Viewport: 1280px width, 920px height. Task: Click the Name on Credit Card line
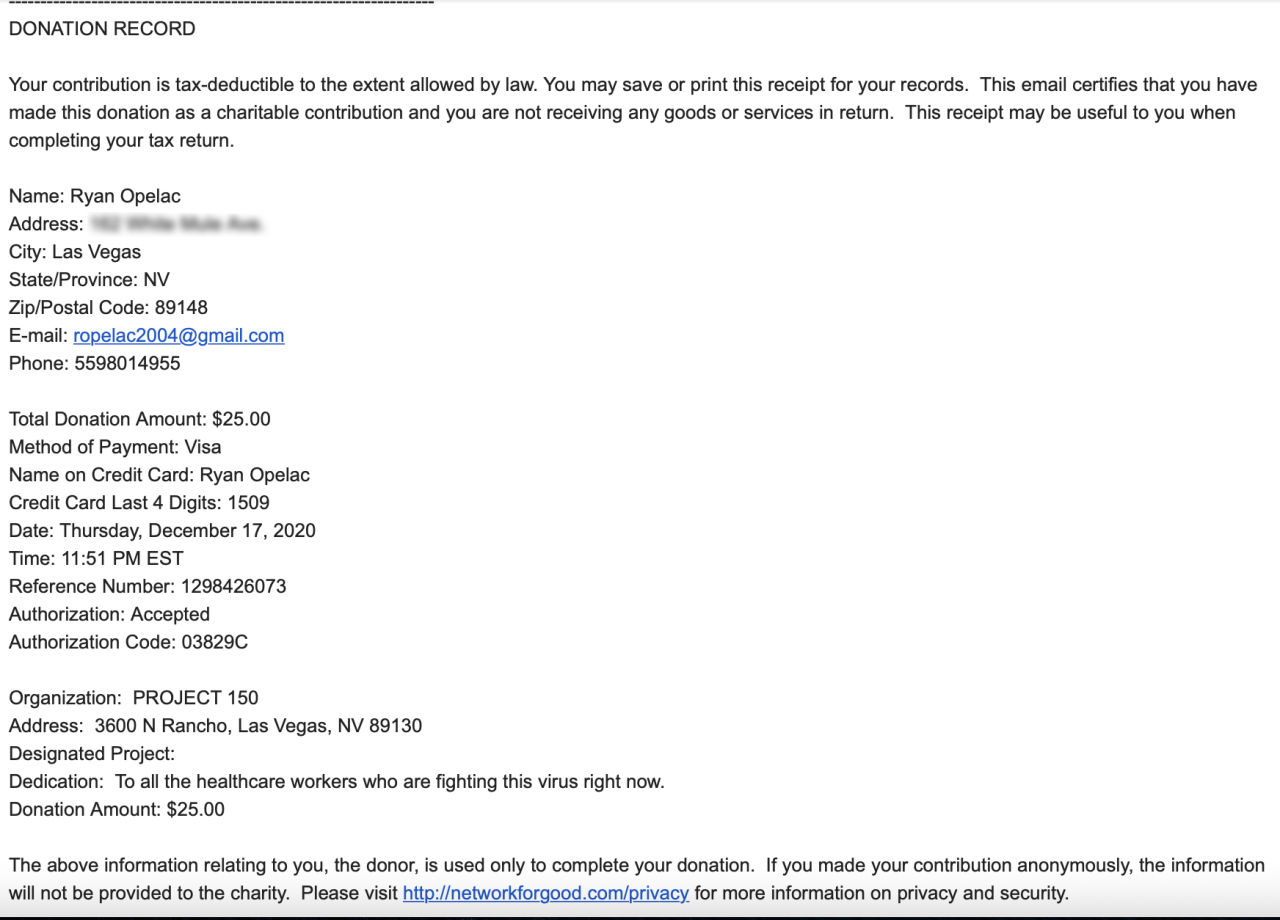[x=159, y=475]
